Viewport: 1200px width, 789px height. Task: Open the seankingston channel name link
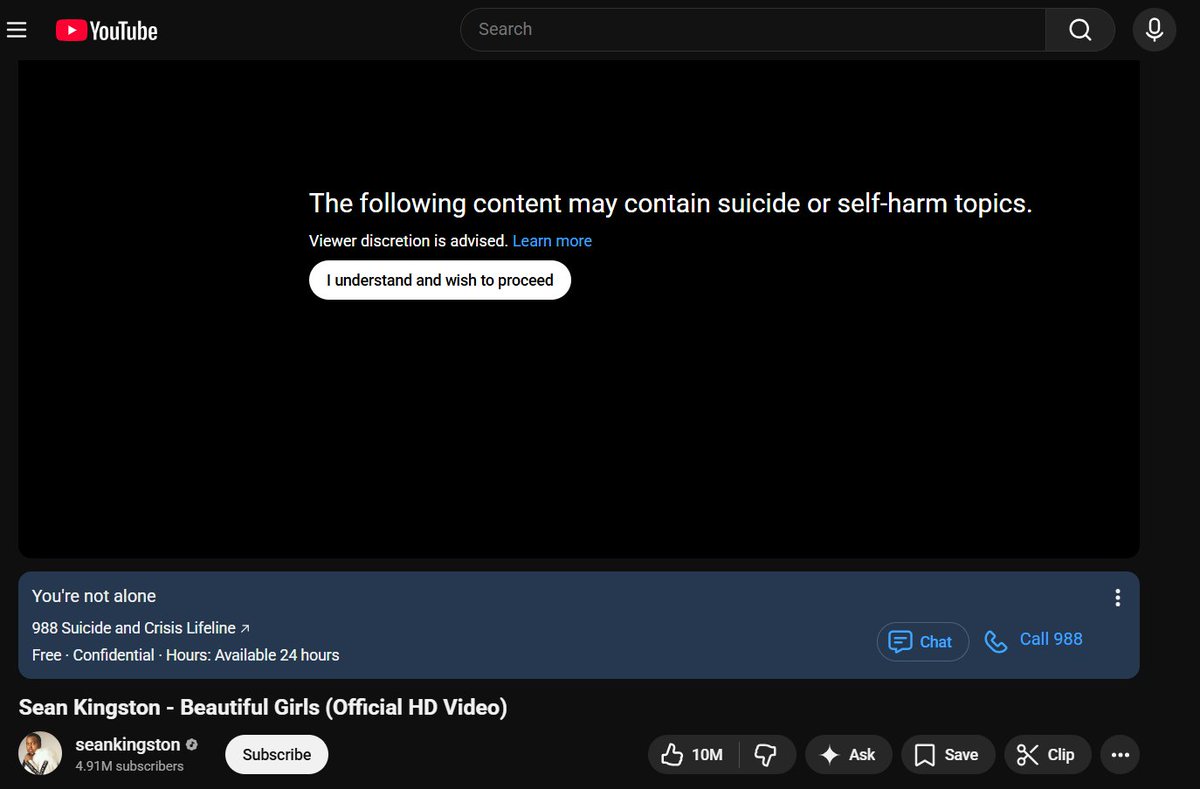pos(128,744)
